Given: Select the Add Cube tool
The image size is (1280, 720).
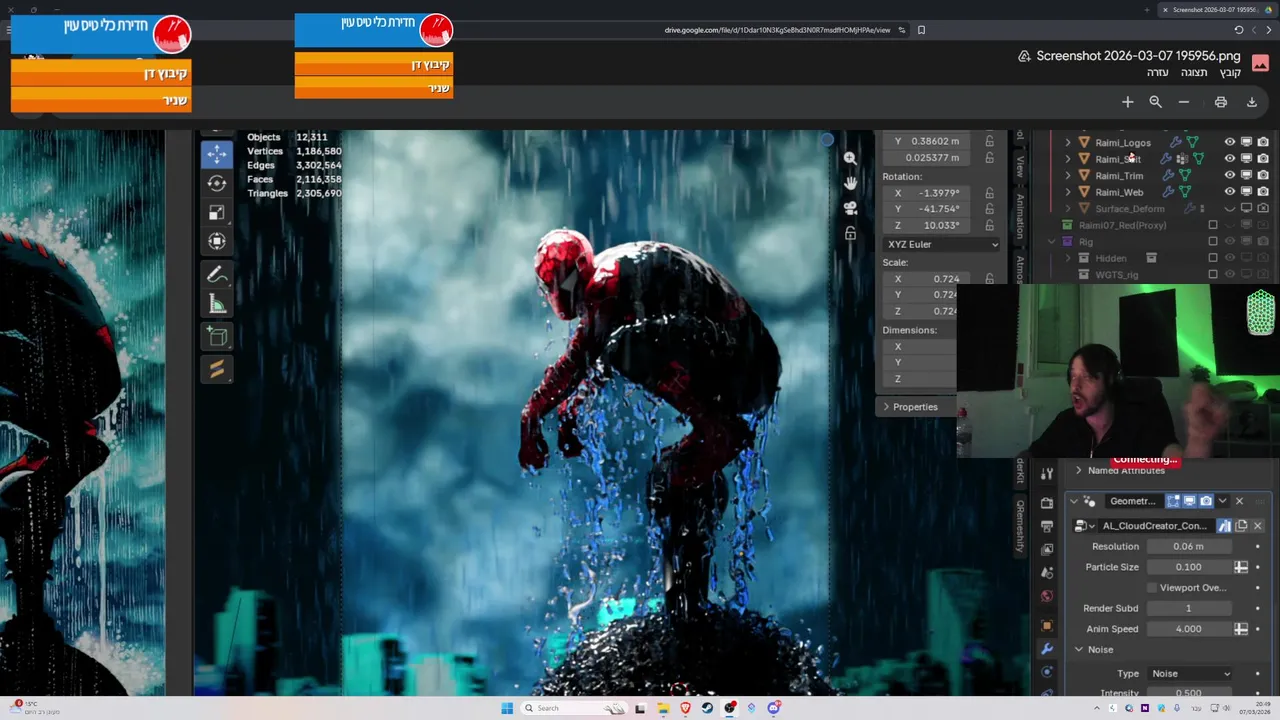Looking at the screenshot, I should pos(217,337).
